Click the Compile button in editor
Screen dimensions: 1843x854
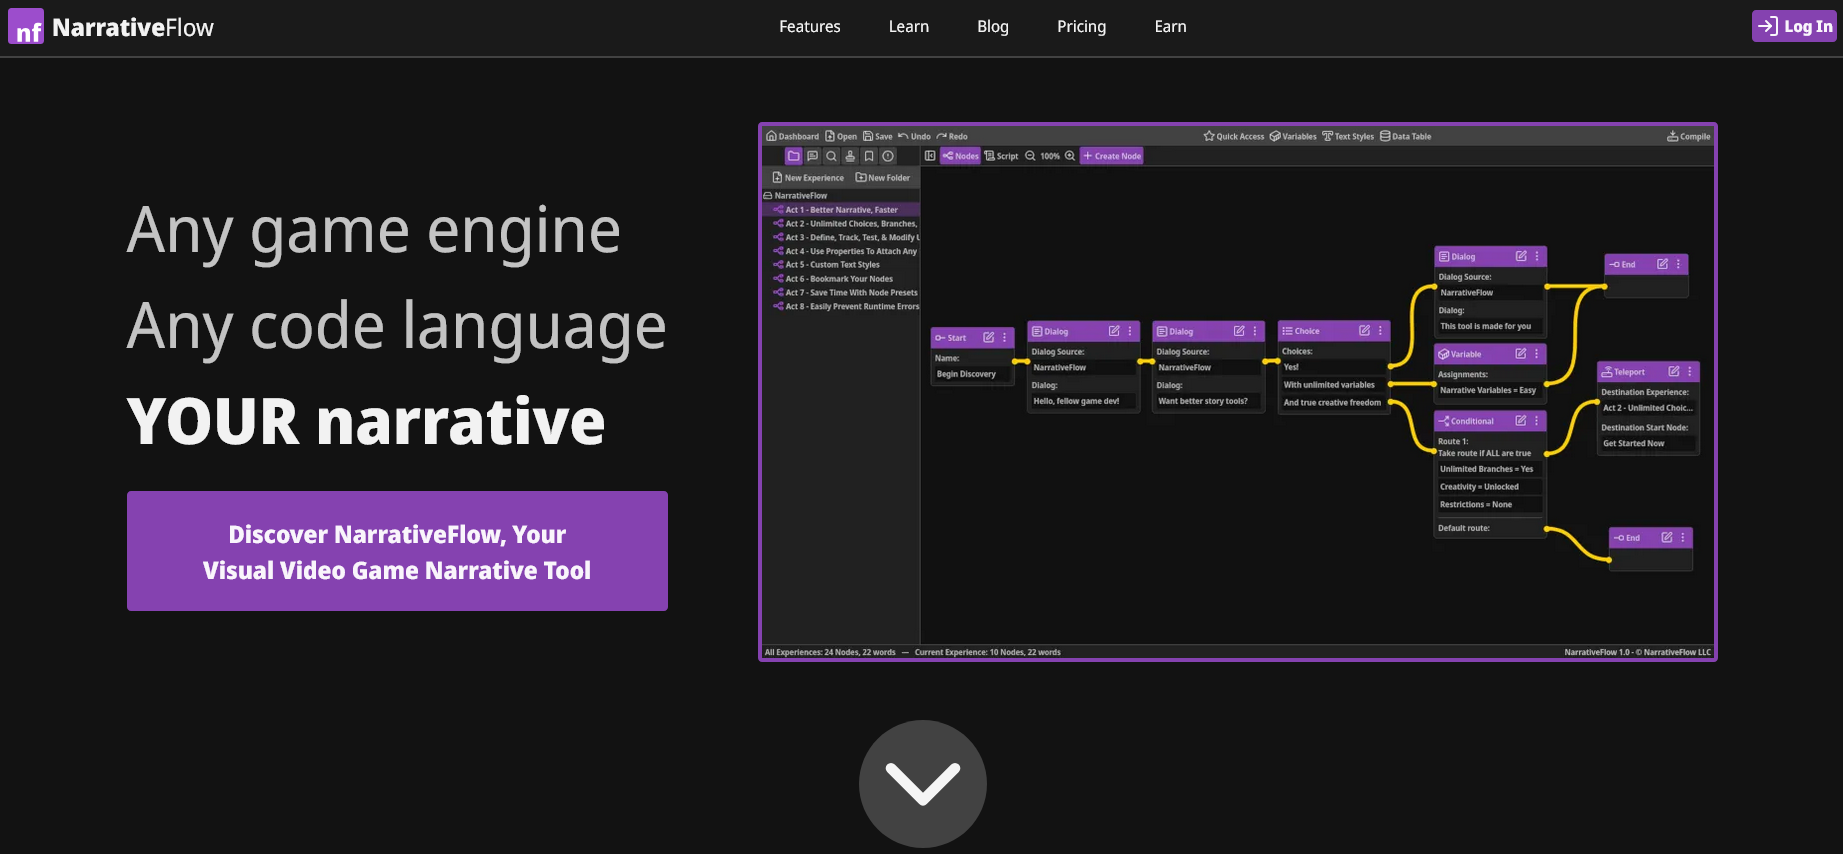pyautogui.click(x=1689, y=136)
